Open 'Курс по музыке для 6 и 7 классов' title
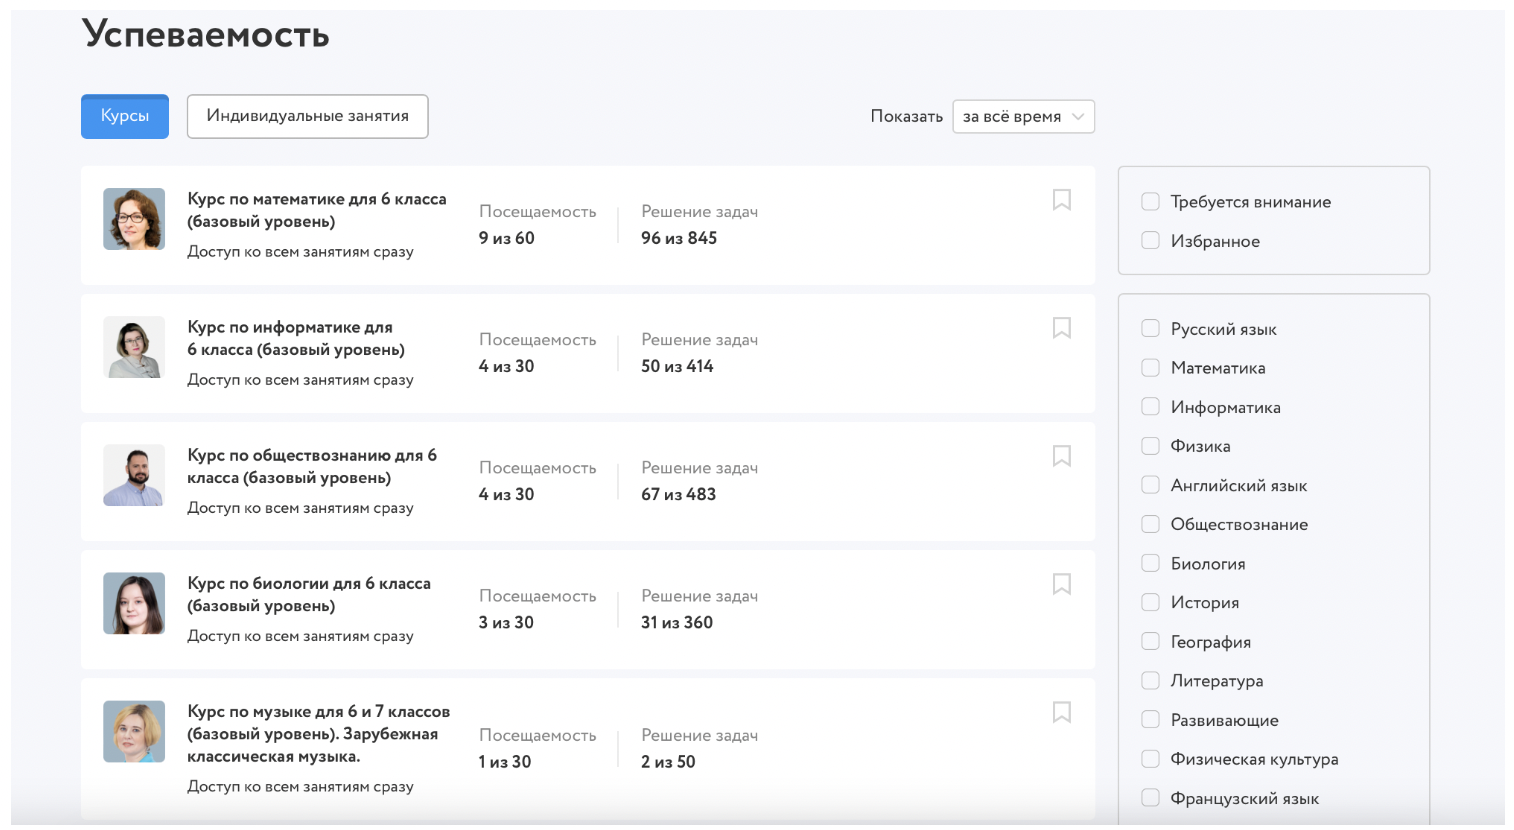Viewport: 1514px width, 830px height. click(x=319, y=734)
